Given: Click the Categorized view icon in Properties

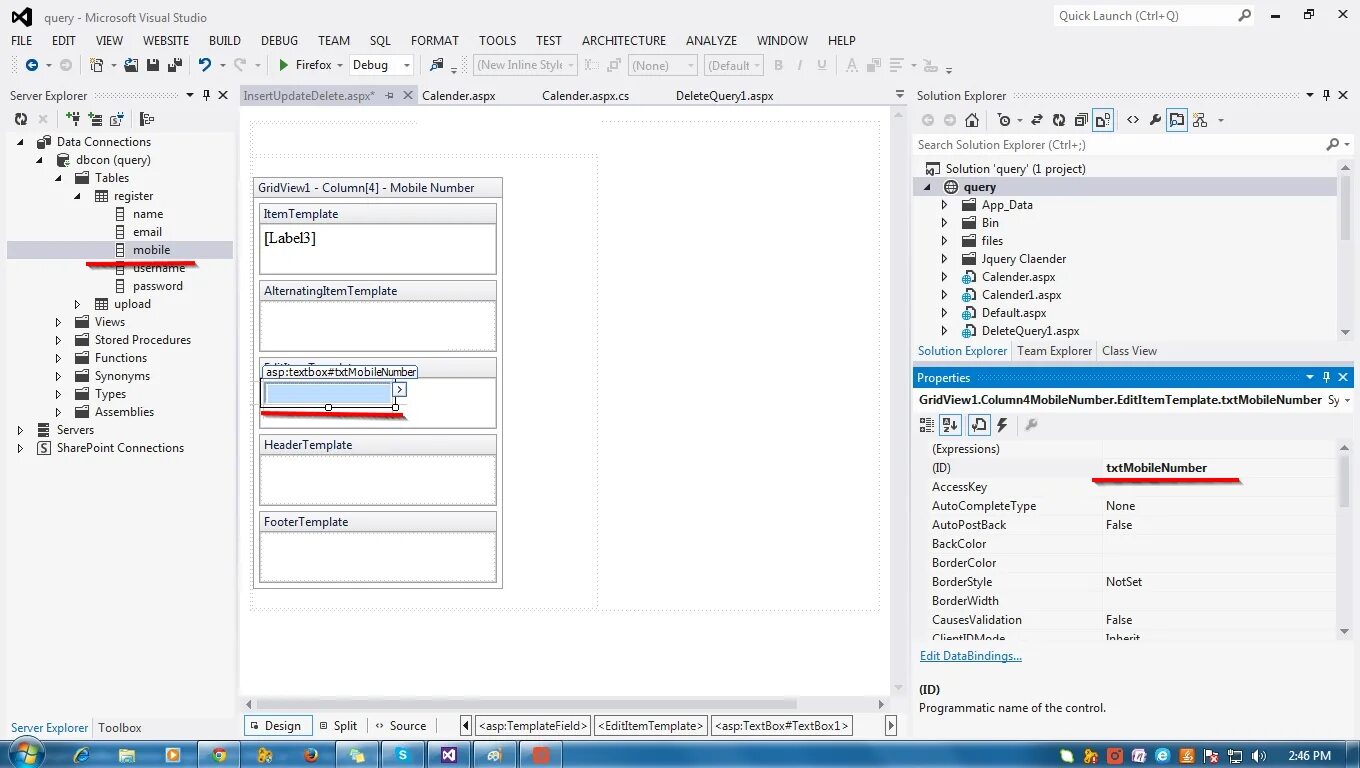Looking at the screenshot, I should (927, 425).
